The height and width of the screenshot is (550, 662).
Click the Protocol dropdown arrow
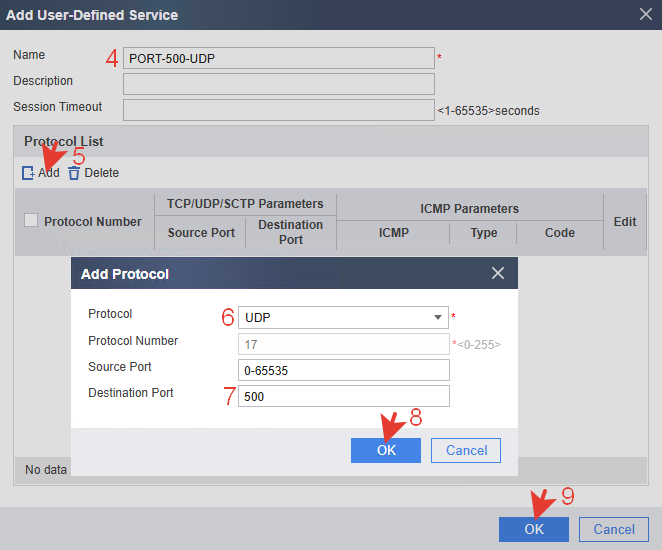coord(438,317)
